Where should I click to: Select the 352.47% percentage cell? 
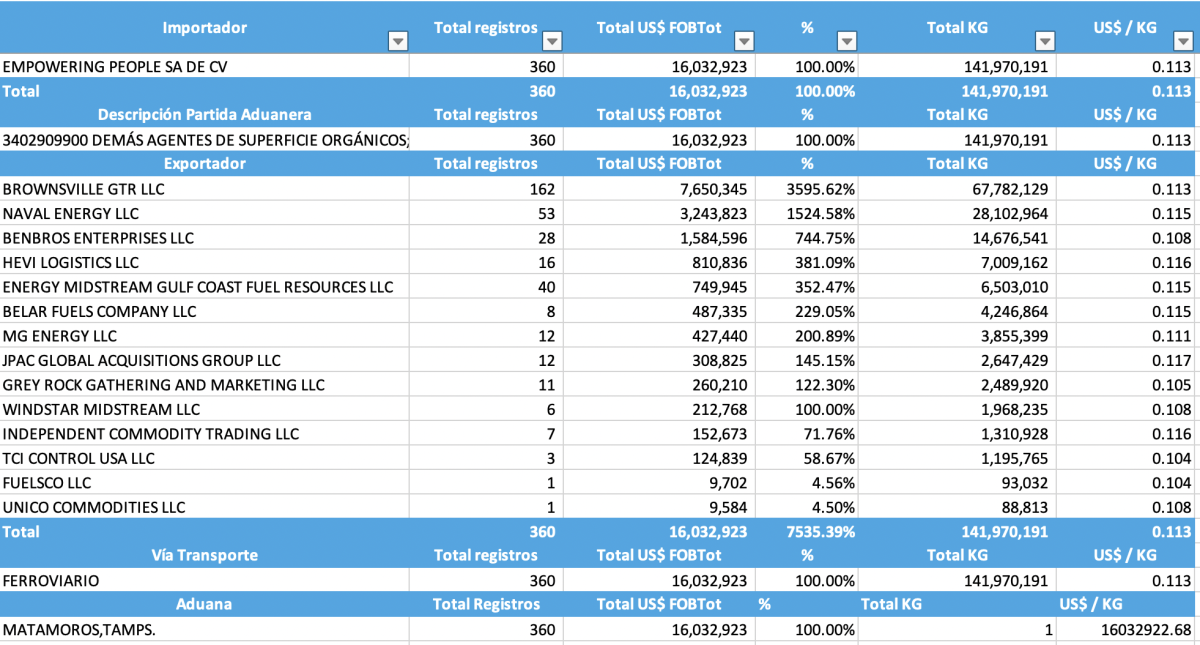click(808, 287)
